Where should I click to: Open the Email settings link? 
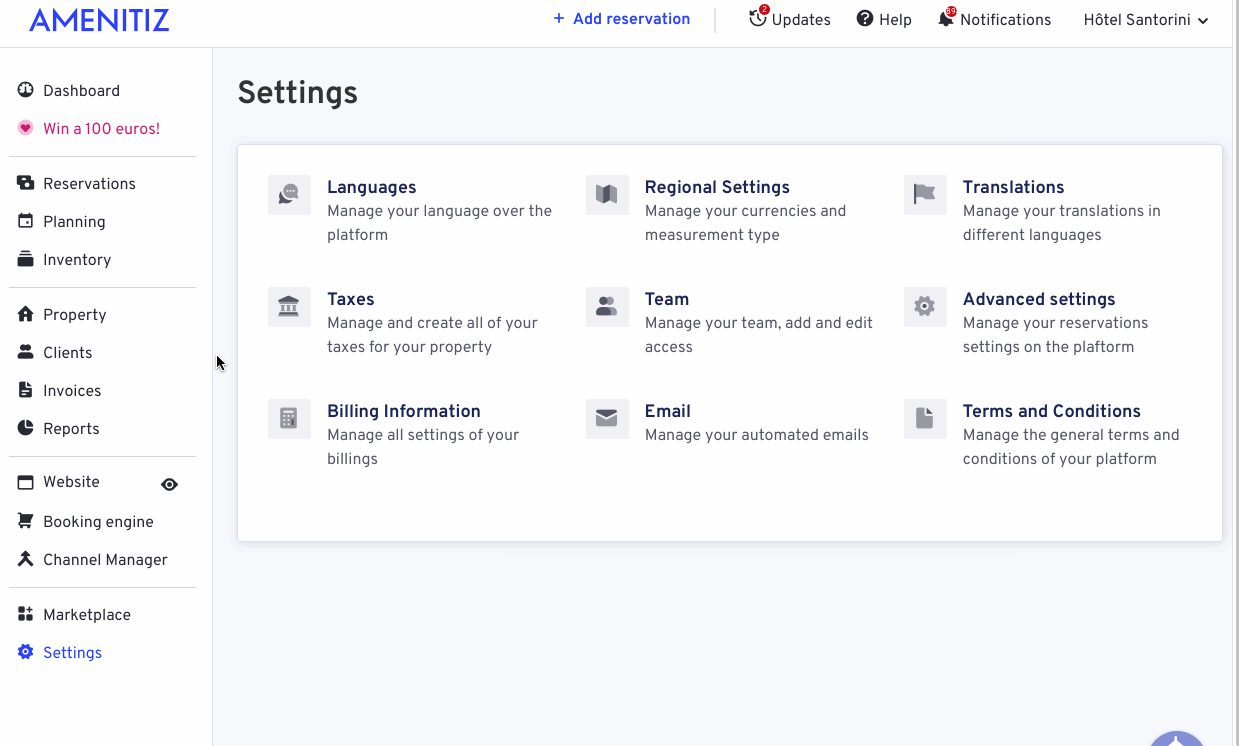[668, 411]
